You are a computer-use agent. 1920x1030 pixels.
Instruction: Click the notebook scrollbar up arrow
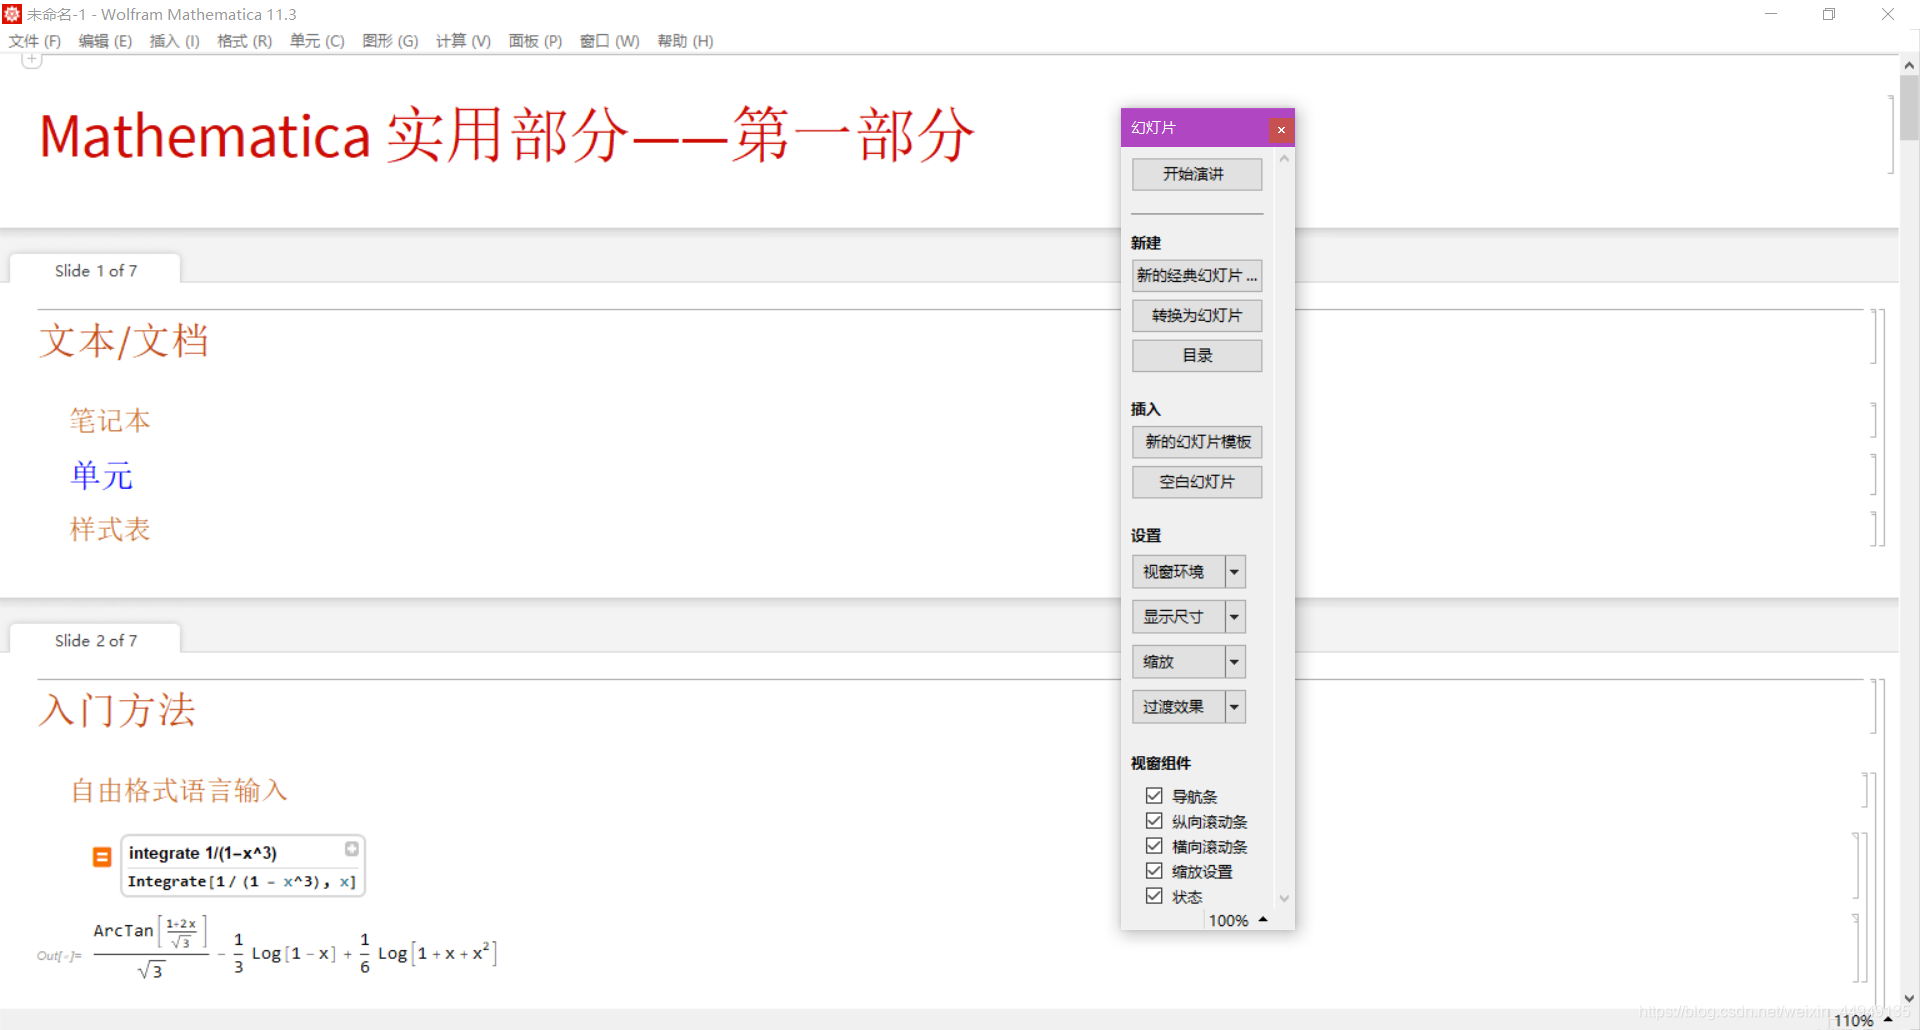pos(1909,65)
